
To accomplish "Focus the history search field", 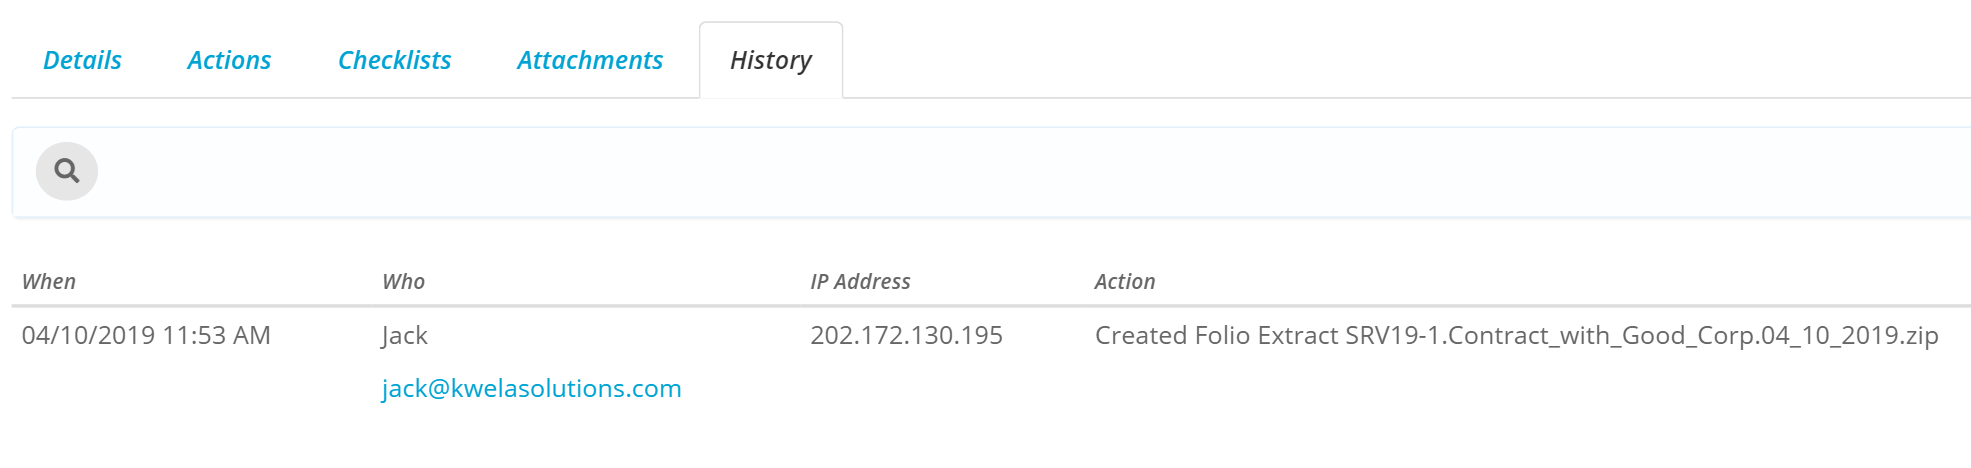I will pyautogui.click(x=1030, y=172).
